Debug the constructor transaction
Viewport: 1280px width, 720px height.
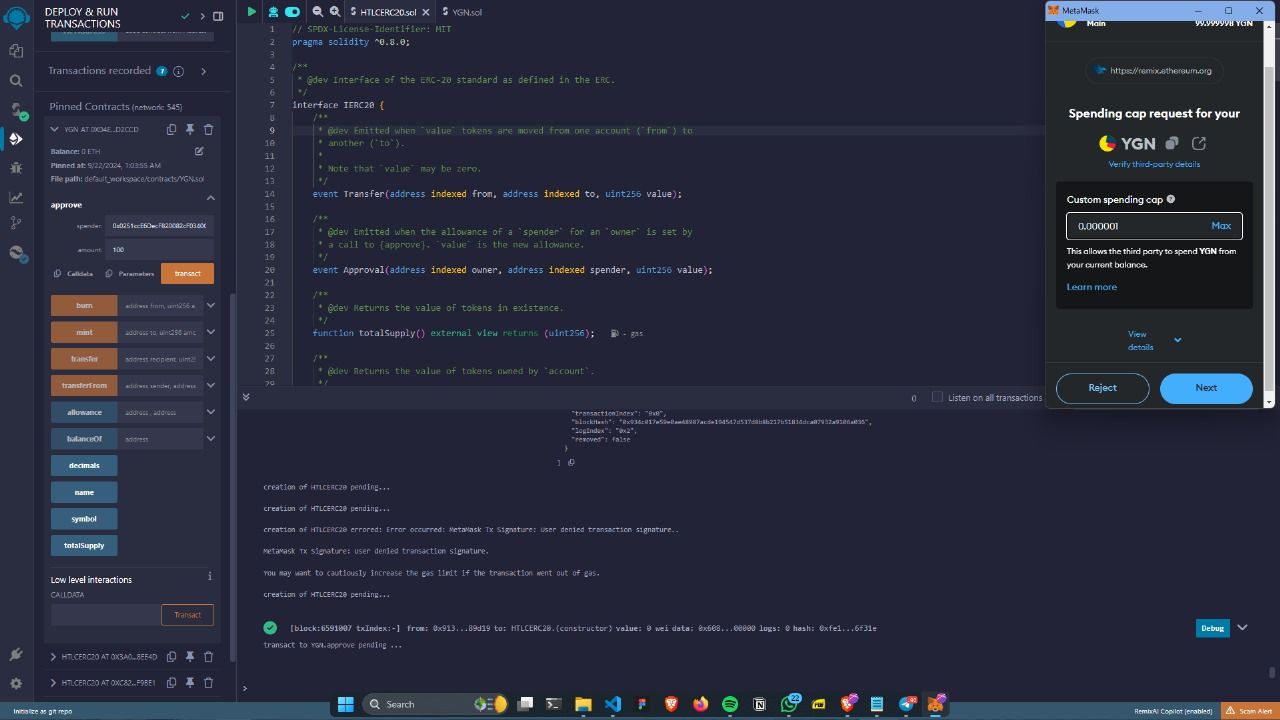(x=1212, y=628)
